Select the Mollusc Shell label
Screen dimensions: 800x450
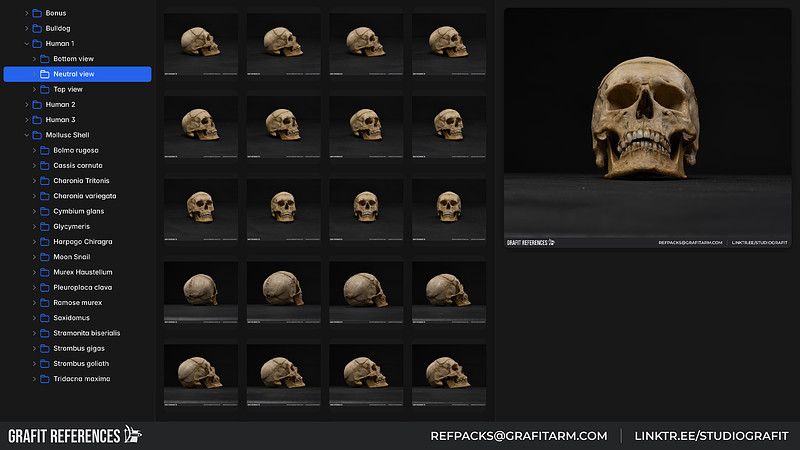67,135
